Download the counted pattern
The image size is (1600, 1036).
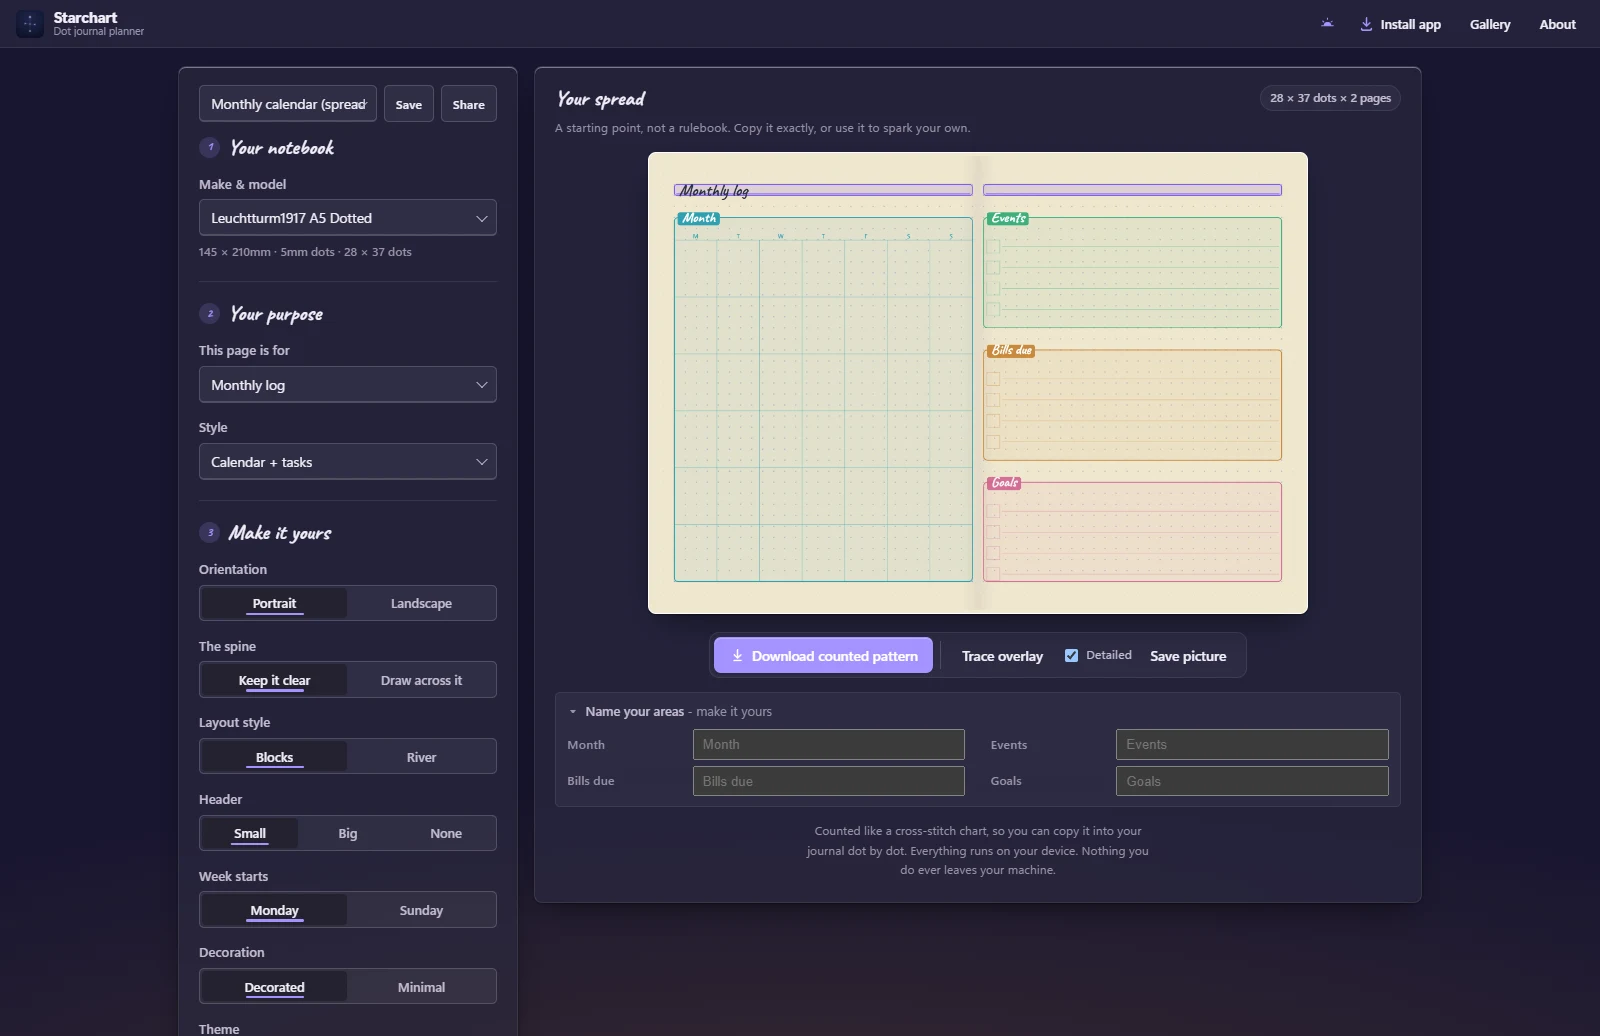coord(824,656)
